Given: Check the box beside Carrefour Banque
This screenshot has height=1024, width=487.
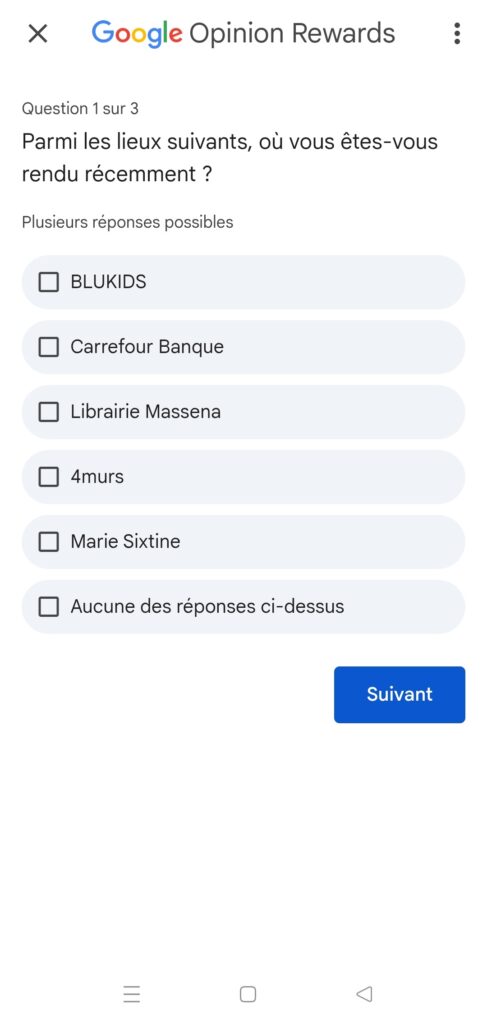Looking at the screenshot, I should pyautogui.click(x=48, y=347).
